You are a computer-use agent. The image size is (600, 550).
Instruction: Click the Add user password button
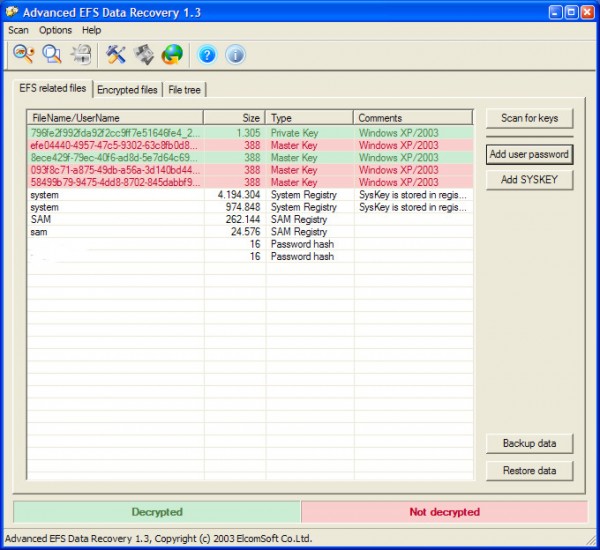click(529, 155)
